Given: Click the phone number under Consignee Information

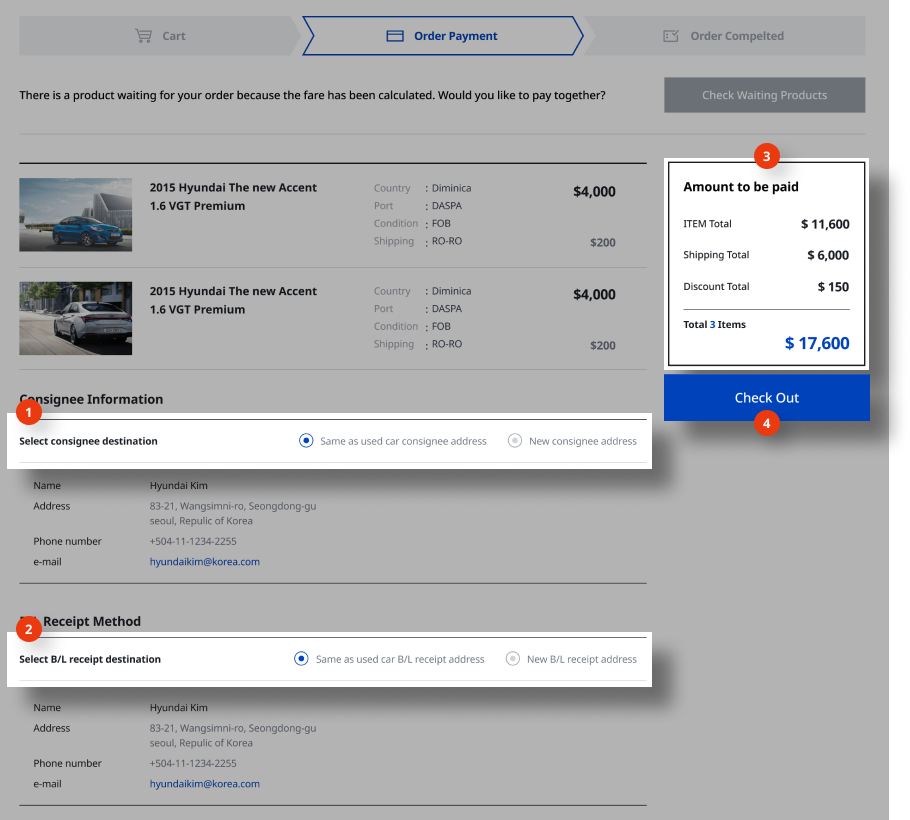Looking at the screenshot, I should (x=193, y=541).
